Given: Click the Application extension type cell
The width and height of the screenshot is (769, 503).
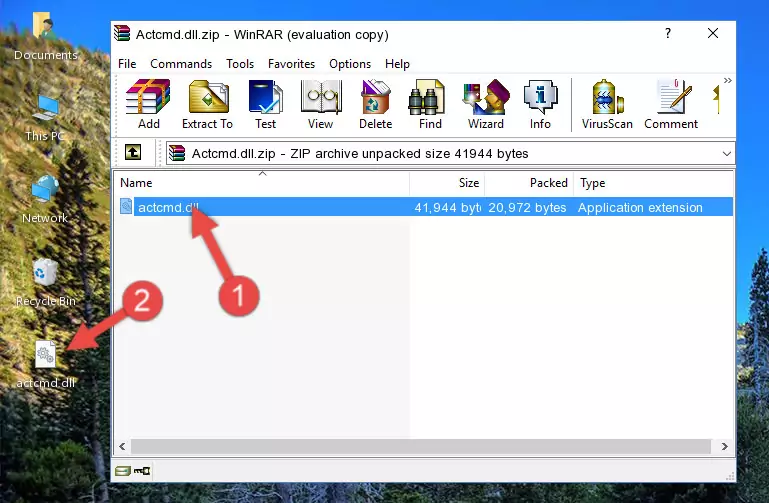Looking at the screenshot, I should coord(640,207).
